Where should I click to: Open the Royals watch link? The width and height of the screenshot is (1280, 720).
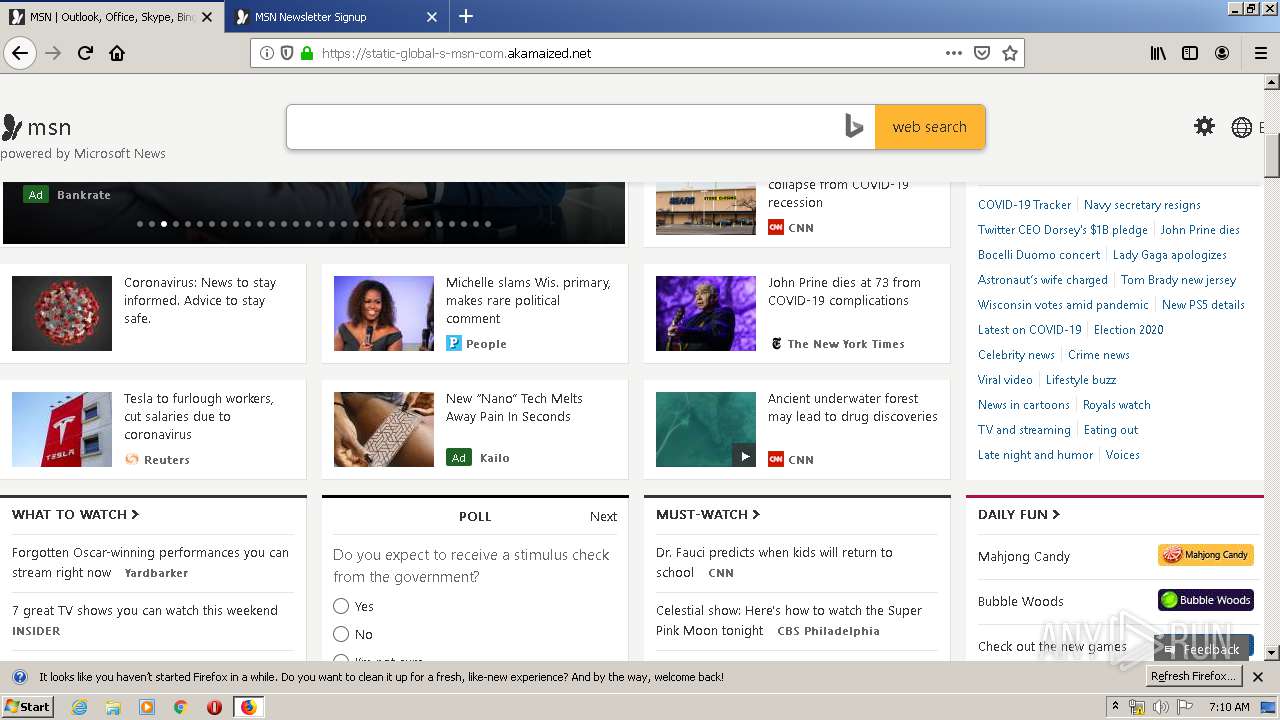click(1117, 405)
